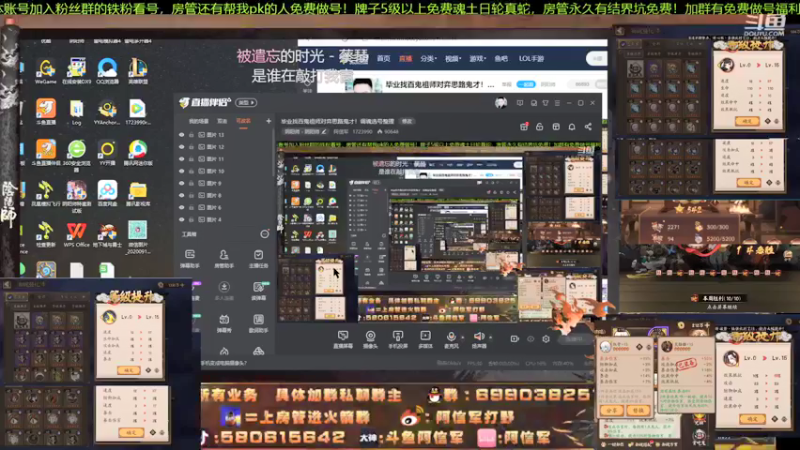The image size is (800, 450).
Task: Select the 图片 10 layer row
Action: [x=224, y=171]
